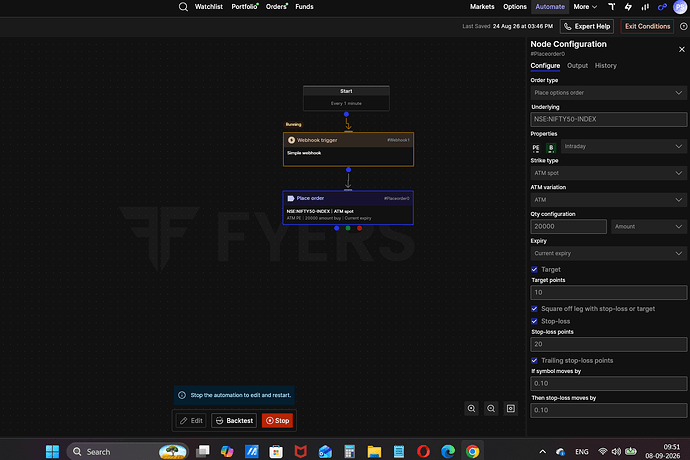The height and width of the screenshot is (460, 690).
Task: Click the Backtest button
Action: (234, 421)
